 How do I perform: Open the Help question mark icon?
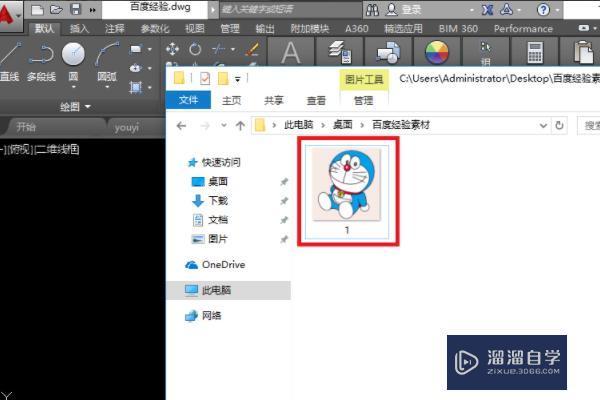543,10
